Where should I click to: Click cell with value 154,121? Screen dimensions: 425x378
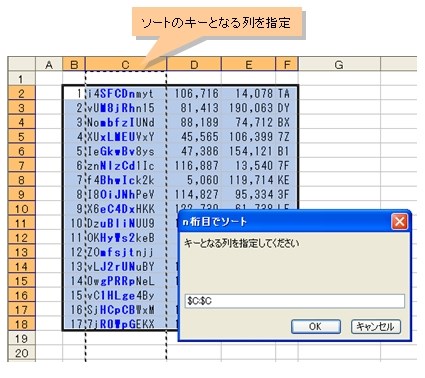click(248, 151)
